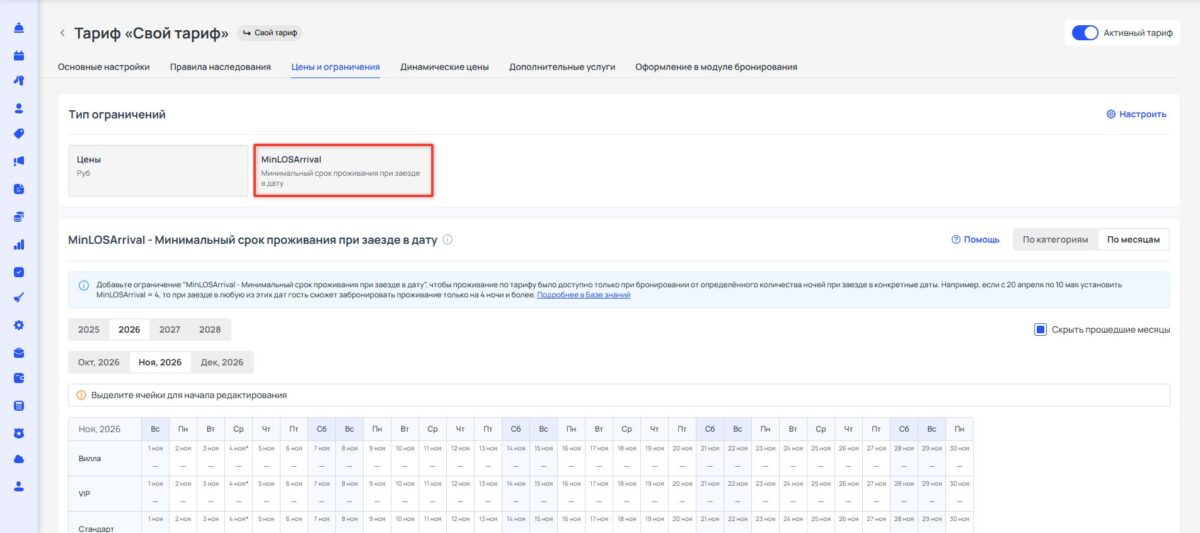Click the info icon beside the MinLOSArrival heading
Screen dimensions: 1200x533
click(x=448, y=240)
